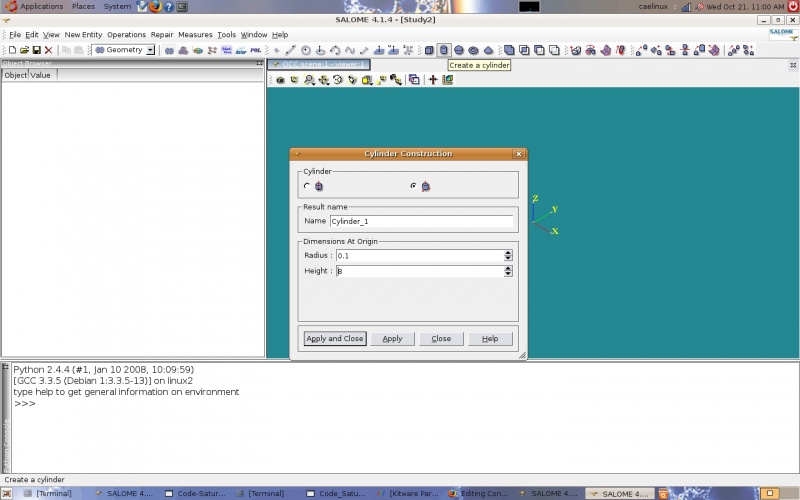Image resolution: width=800 pixels, height=500 pixels.
Task: Click the Create a sphere icon
Action: tap(459, 50)
